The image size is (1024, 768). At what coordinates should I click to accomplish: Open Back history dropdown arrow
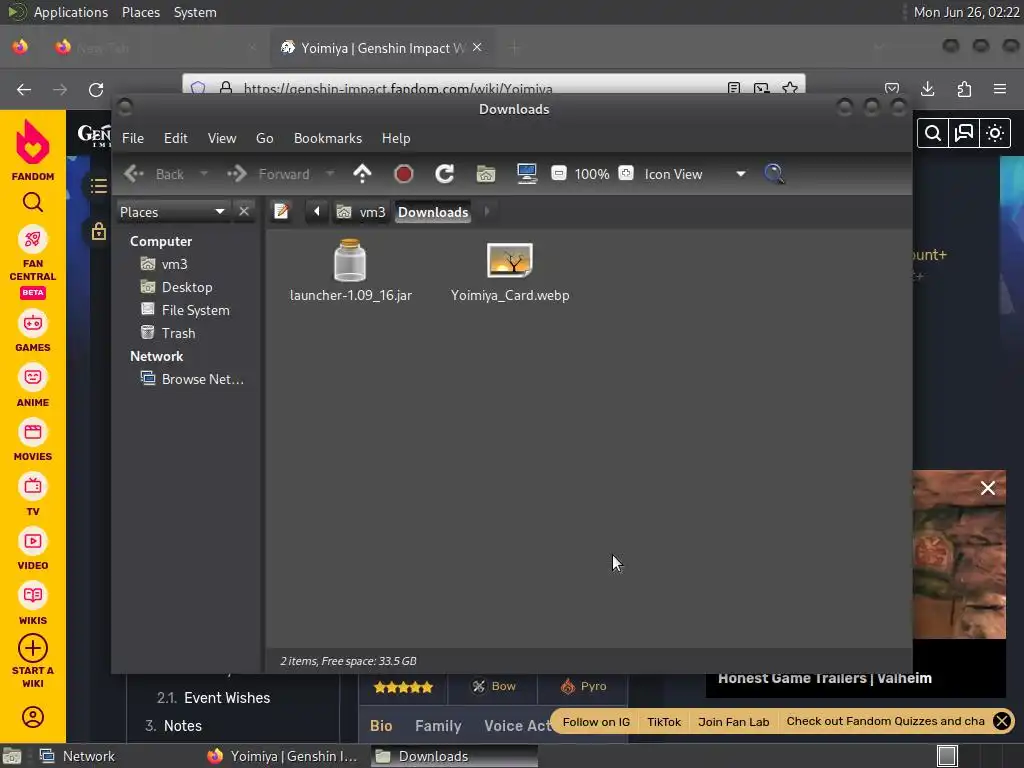click(x=204, y=174)
